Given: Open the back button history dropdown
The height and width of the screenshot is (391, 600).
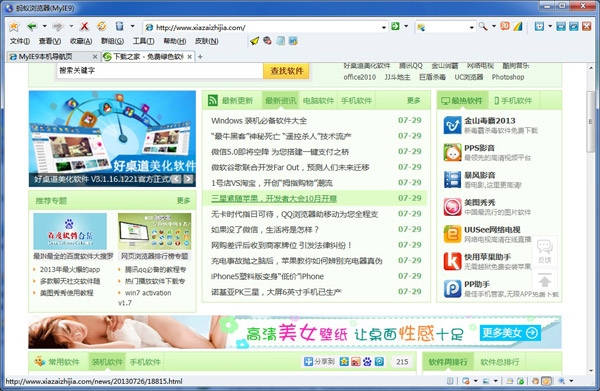Looking at the screenshot, I should click(44, 26).
